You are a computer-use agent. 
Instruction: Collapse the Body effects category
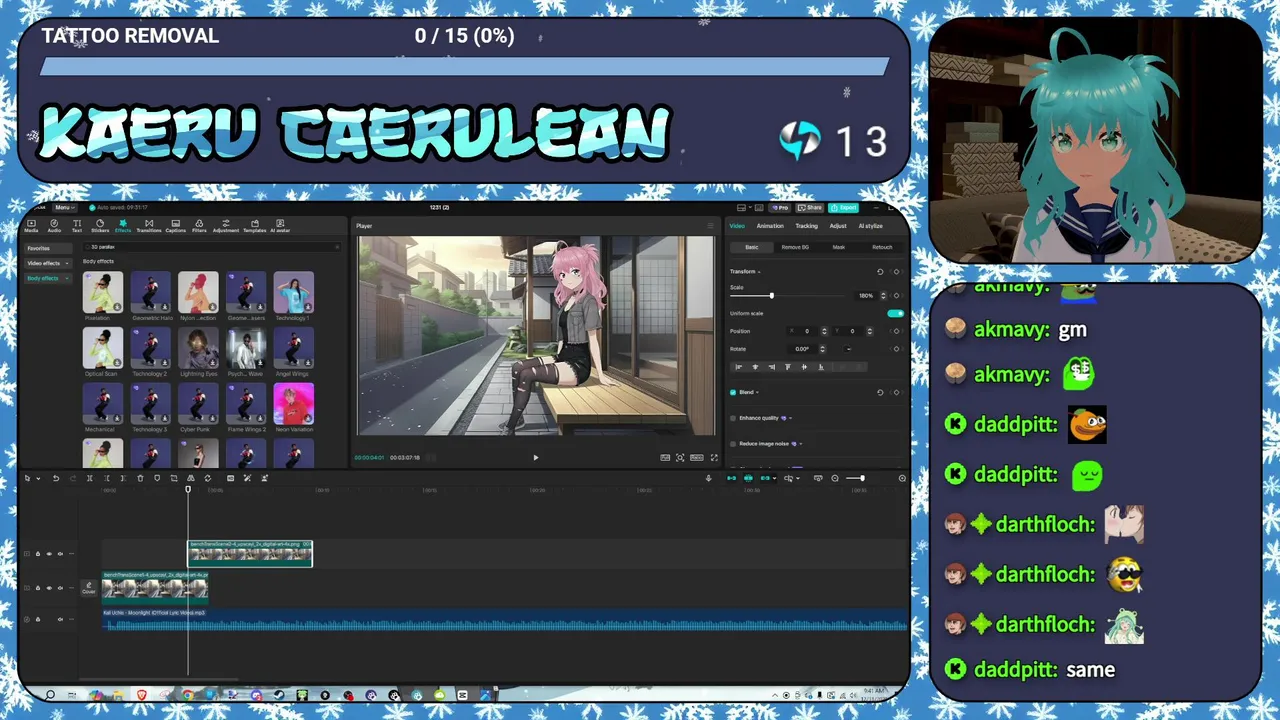(x=47, y=278)
